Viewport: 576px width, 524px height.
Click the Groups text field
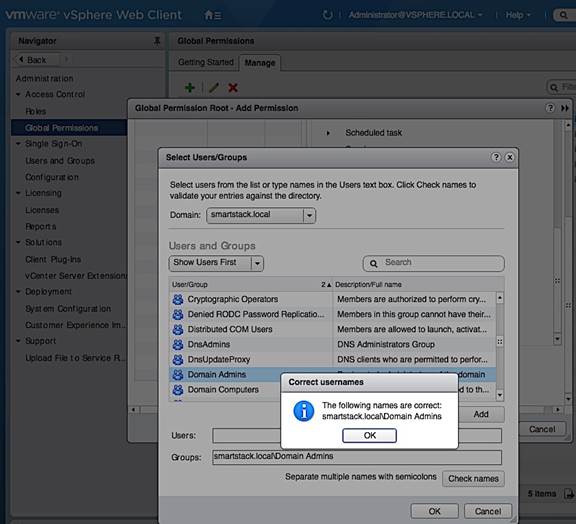coord(357,457)
